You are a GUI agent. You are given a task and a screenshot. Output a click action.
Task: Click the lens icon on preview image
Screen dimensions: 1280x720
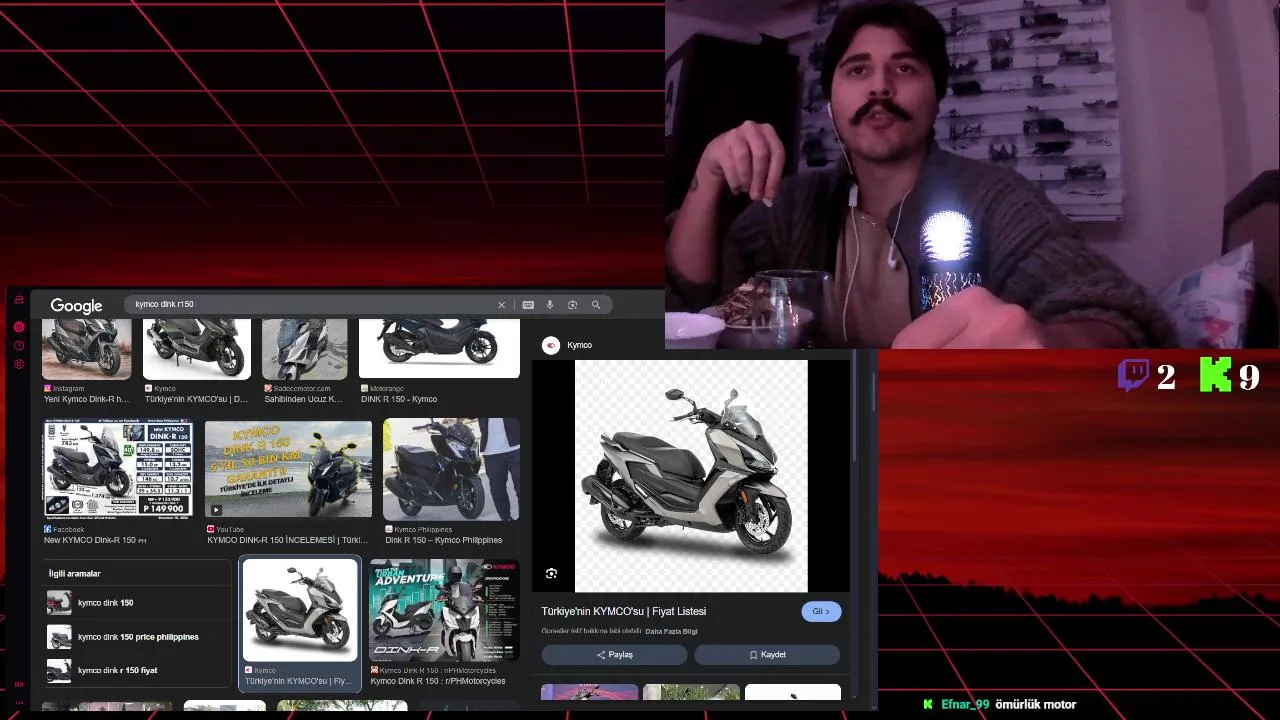551,573
